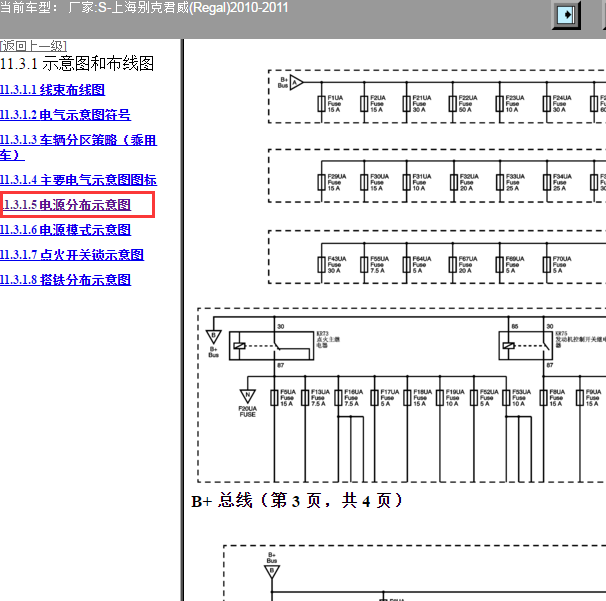The height and width of the screenshot is (601, 606).
Task: Click the F2UA Fuse 15 A label
Action: point(378,104)
